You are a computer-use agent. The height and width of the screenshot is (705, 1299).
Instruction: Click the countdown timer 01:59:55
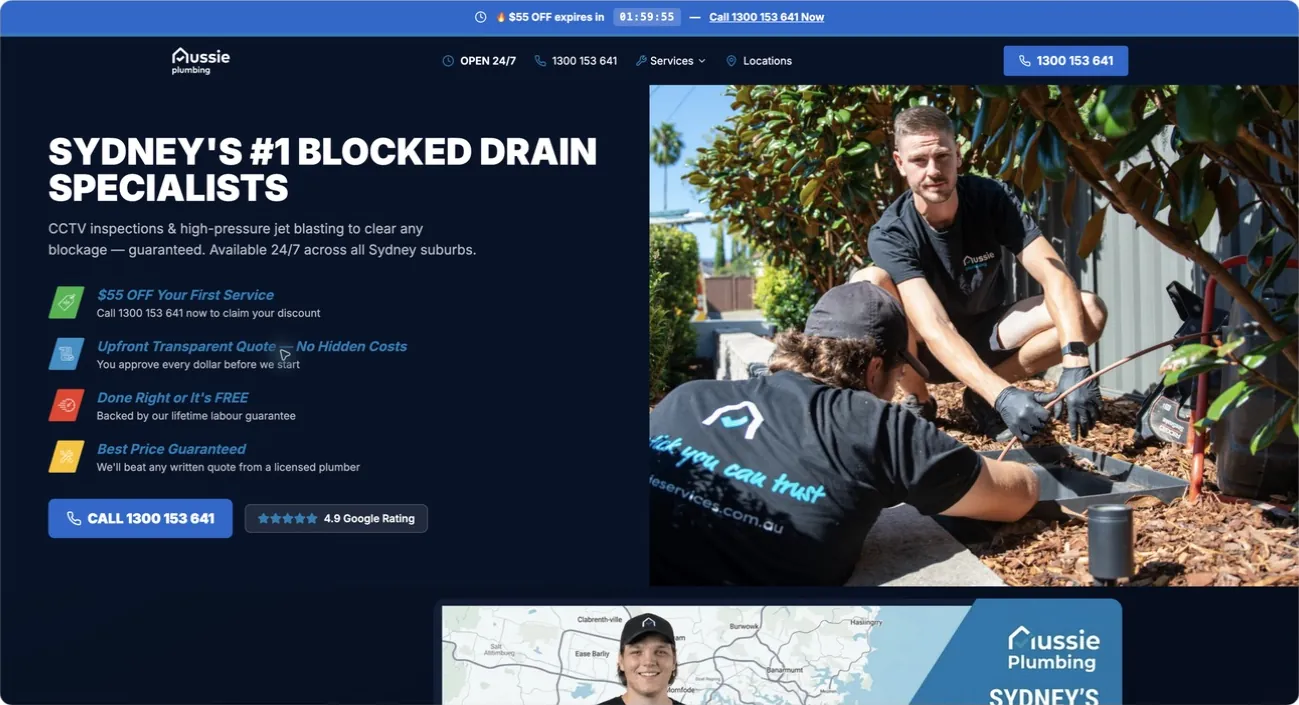click(x=646, y=17)
